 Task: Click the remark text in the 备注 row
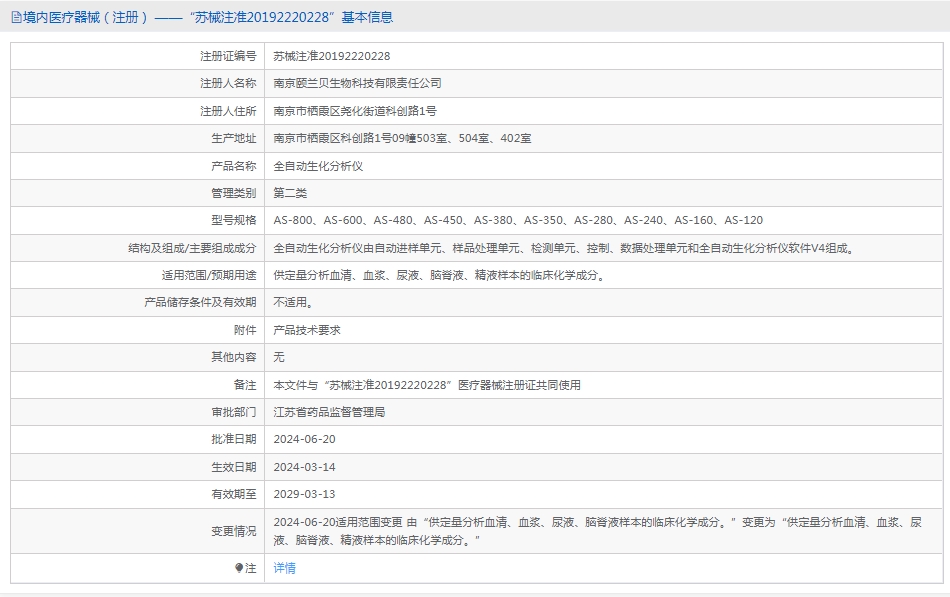(427, 385)
